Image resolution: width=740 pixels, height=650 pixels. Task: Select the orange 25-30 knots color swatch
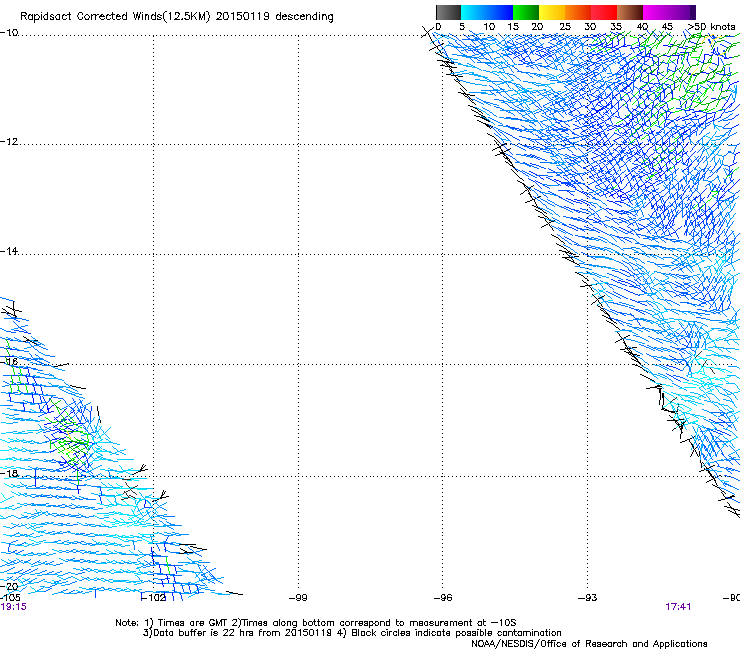(x=578, y=12)
